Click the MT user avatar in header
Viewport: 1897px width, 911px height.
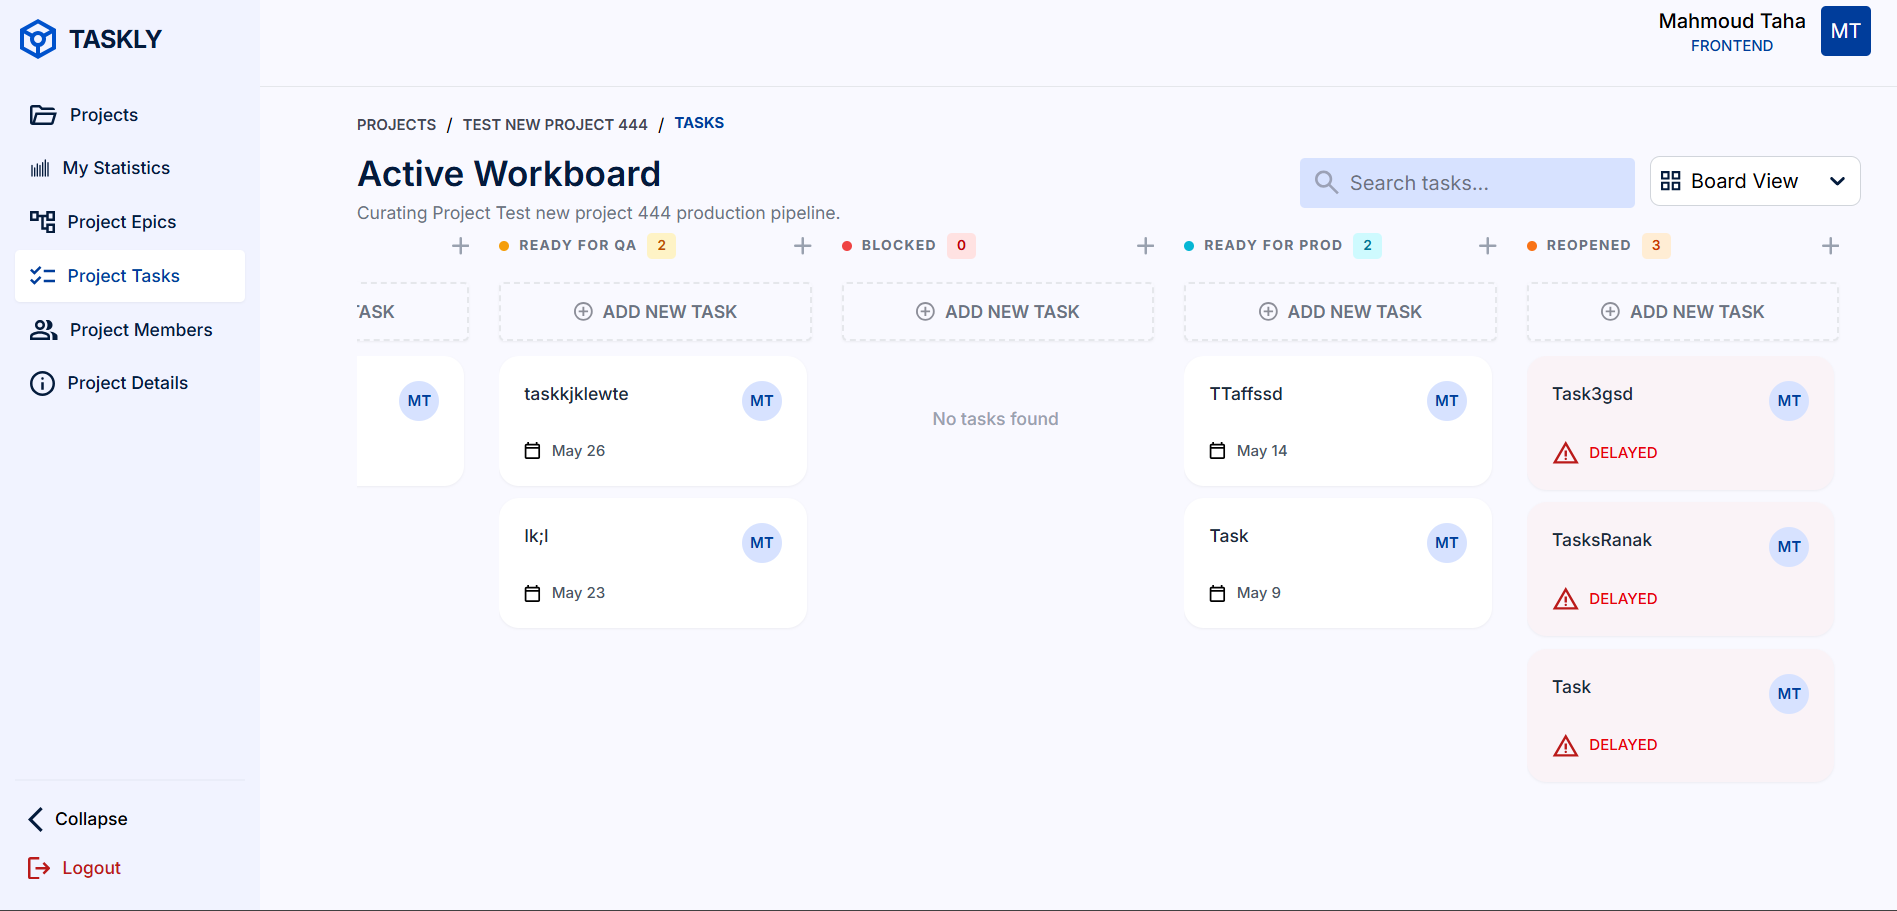(1845, 31)
